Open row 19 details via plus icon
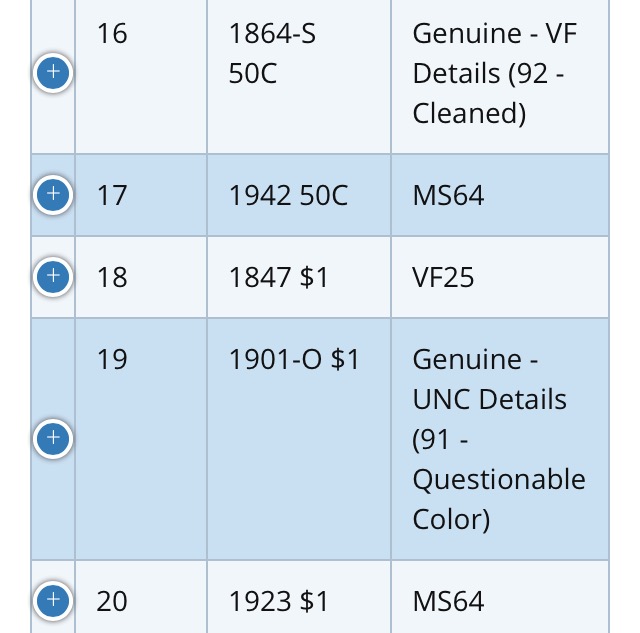The height and width of the screenshot is (633, 640). [x=53, y=438]
